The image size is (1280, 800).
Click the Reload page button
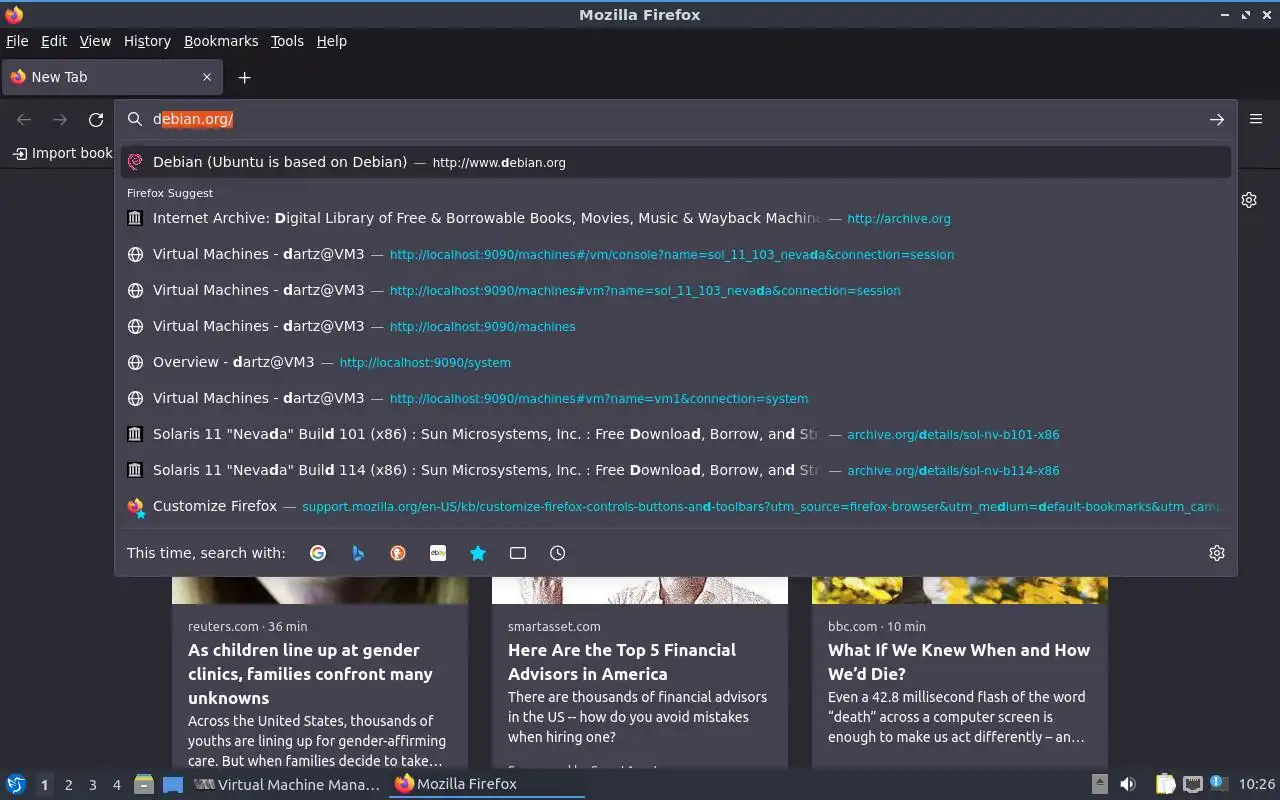coord(96,120)
